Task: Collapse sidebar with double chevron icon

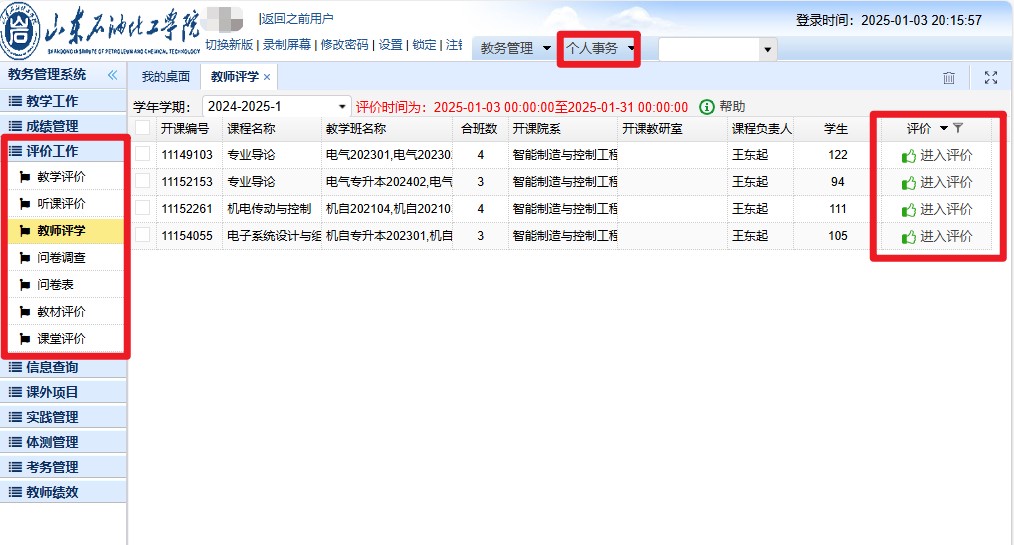Action: 113,75
